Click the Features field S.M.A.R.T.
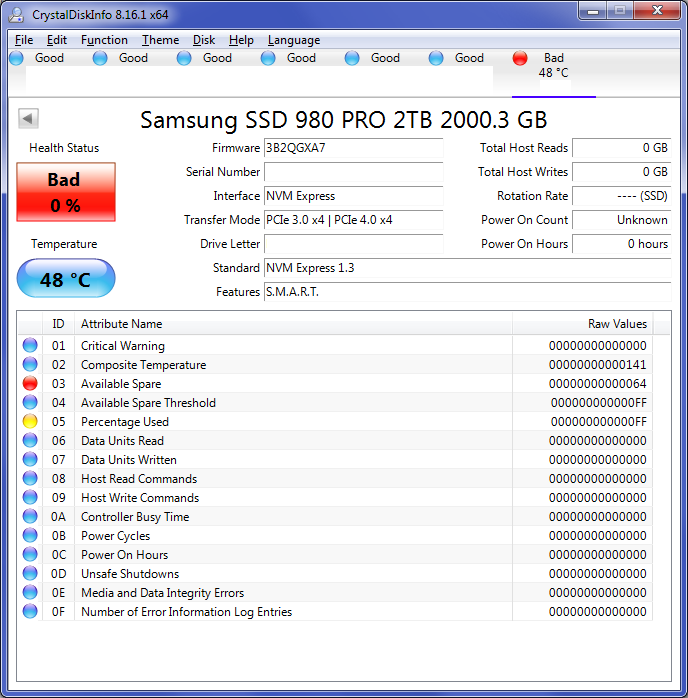 (x=467, y=292)
